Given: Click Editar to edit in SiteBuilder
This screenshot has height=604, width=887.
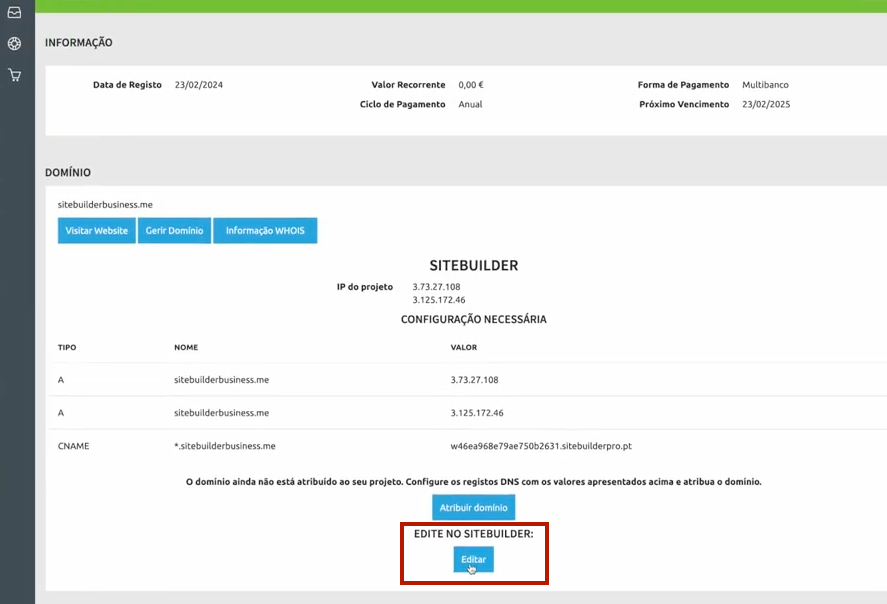Looking at the screenshot, I should (x=473, y=559).
